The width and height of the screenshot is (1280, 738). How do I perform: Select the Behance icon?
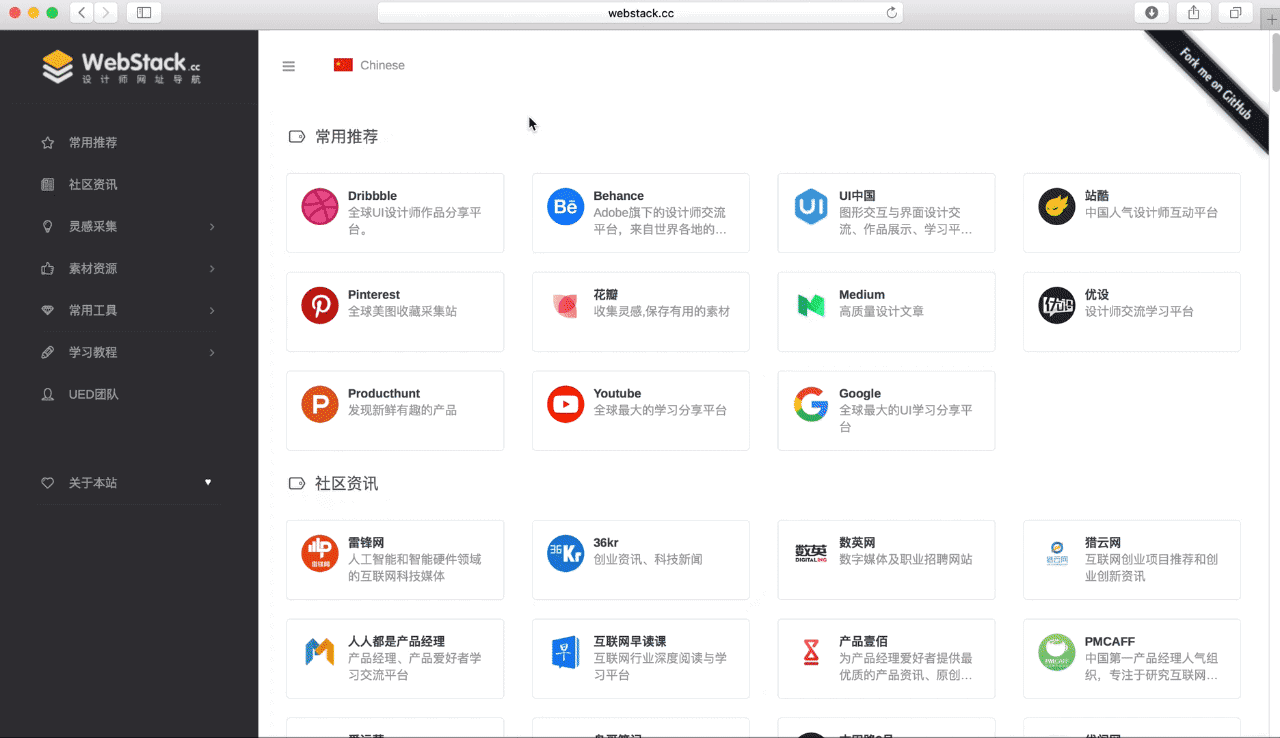(x=565, y=206)
